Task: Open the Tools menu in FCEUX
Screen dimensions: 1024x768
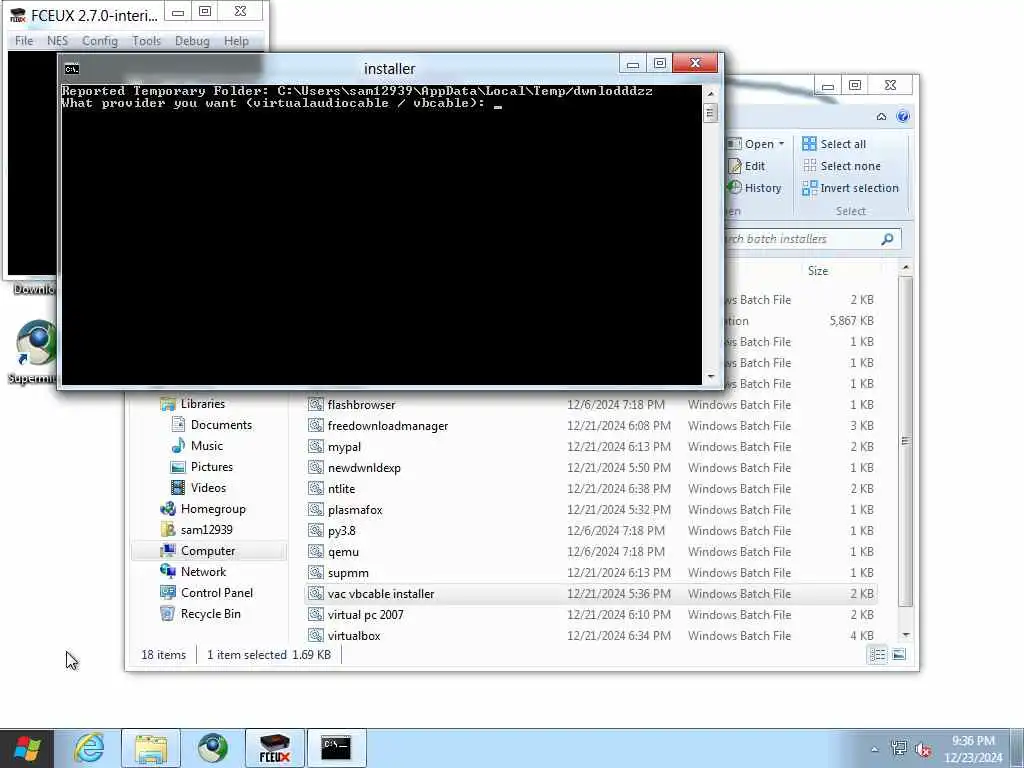Action: 146,40
